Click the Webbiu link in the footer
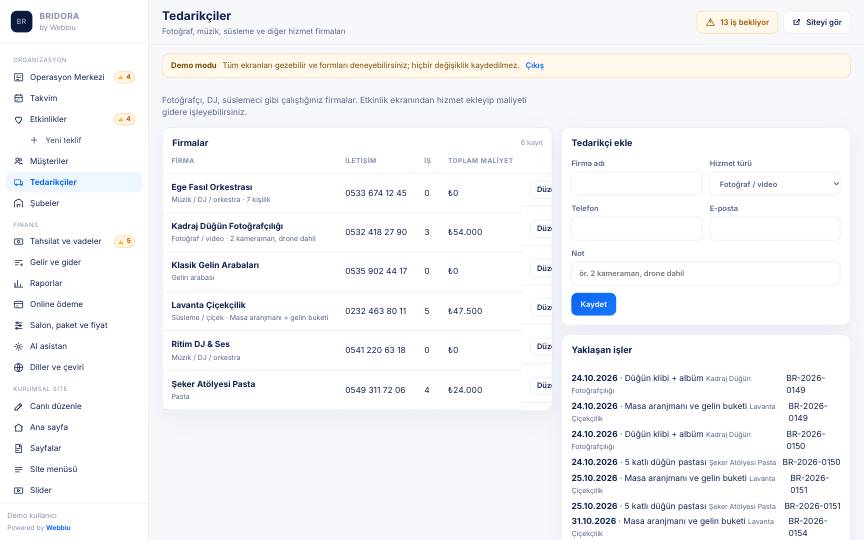Viewport: 864px width, 540px height. pos(58,527)
